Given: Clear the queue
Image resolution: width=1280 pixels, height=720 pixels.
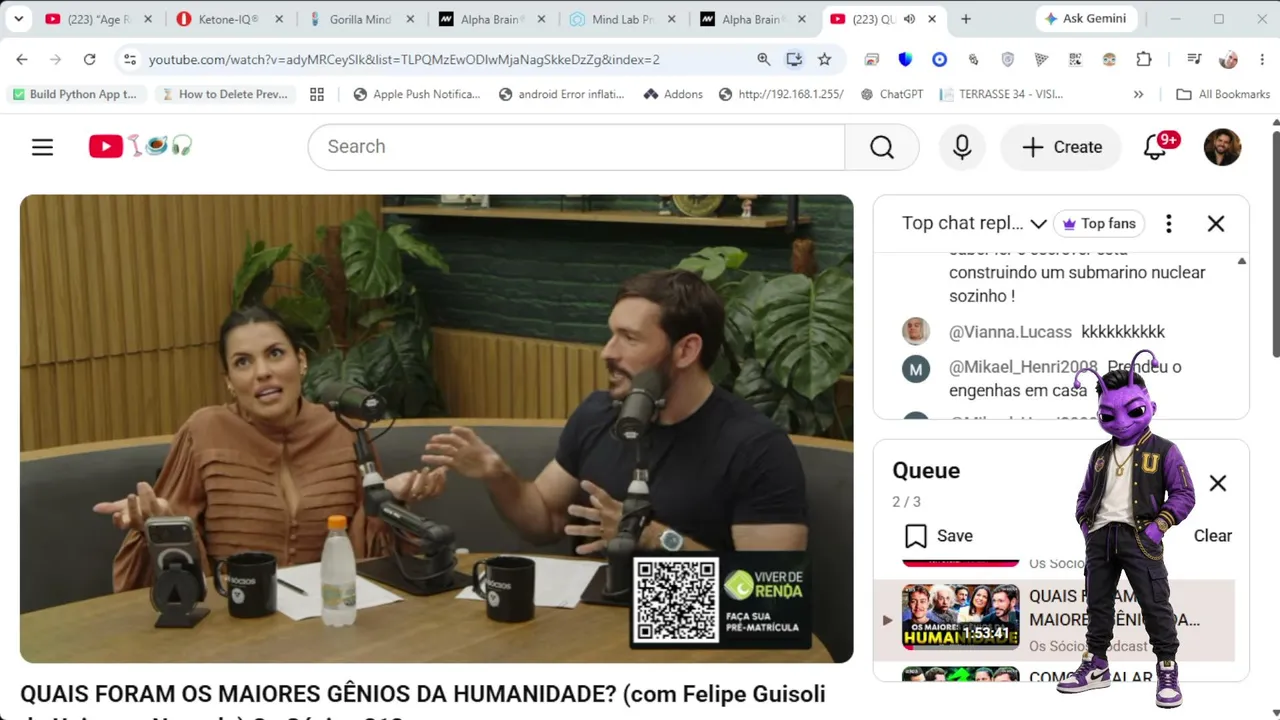Looking at the screenshot, I should pyautogui.click(x=1212, y=536).
